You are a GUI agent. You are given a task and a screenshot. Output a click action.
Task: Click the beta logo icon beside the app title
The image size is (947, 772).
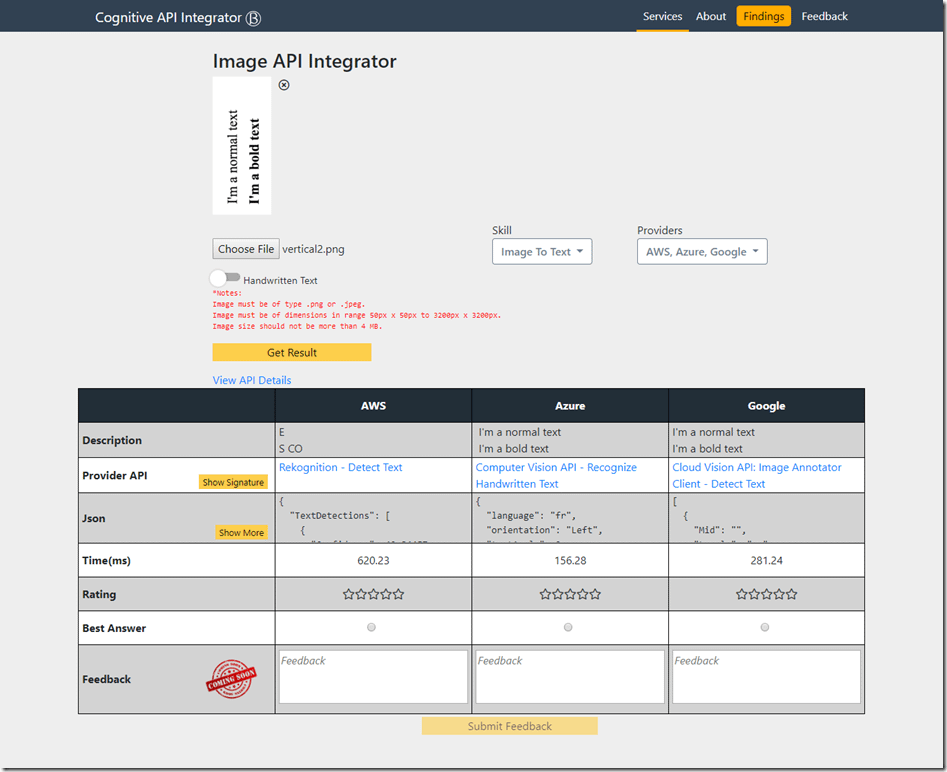(x=254, y=18)
